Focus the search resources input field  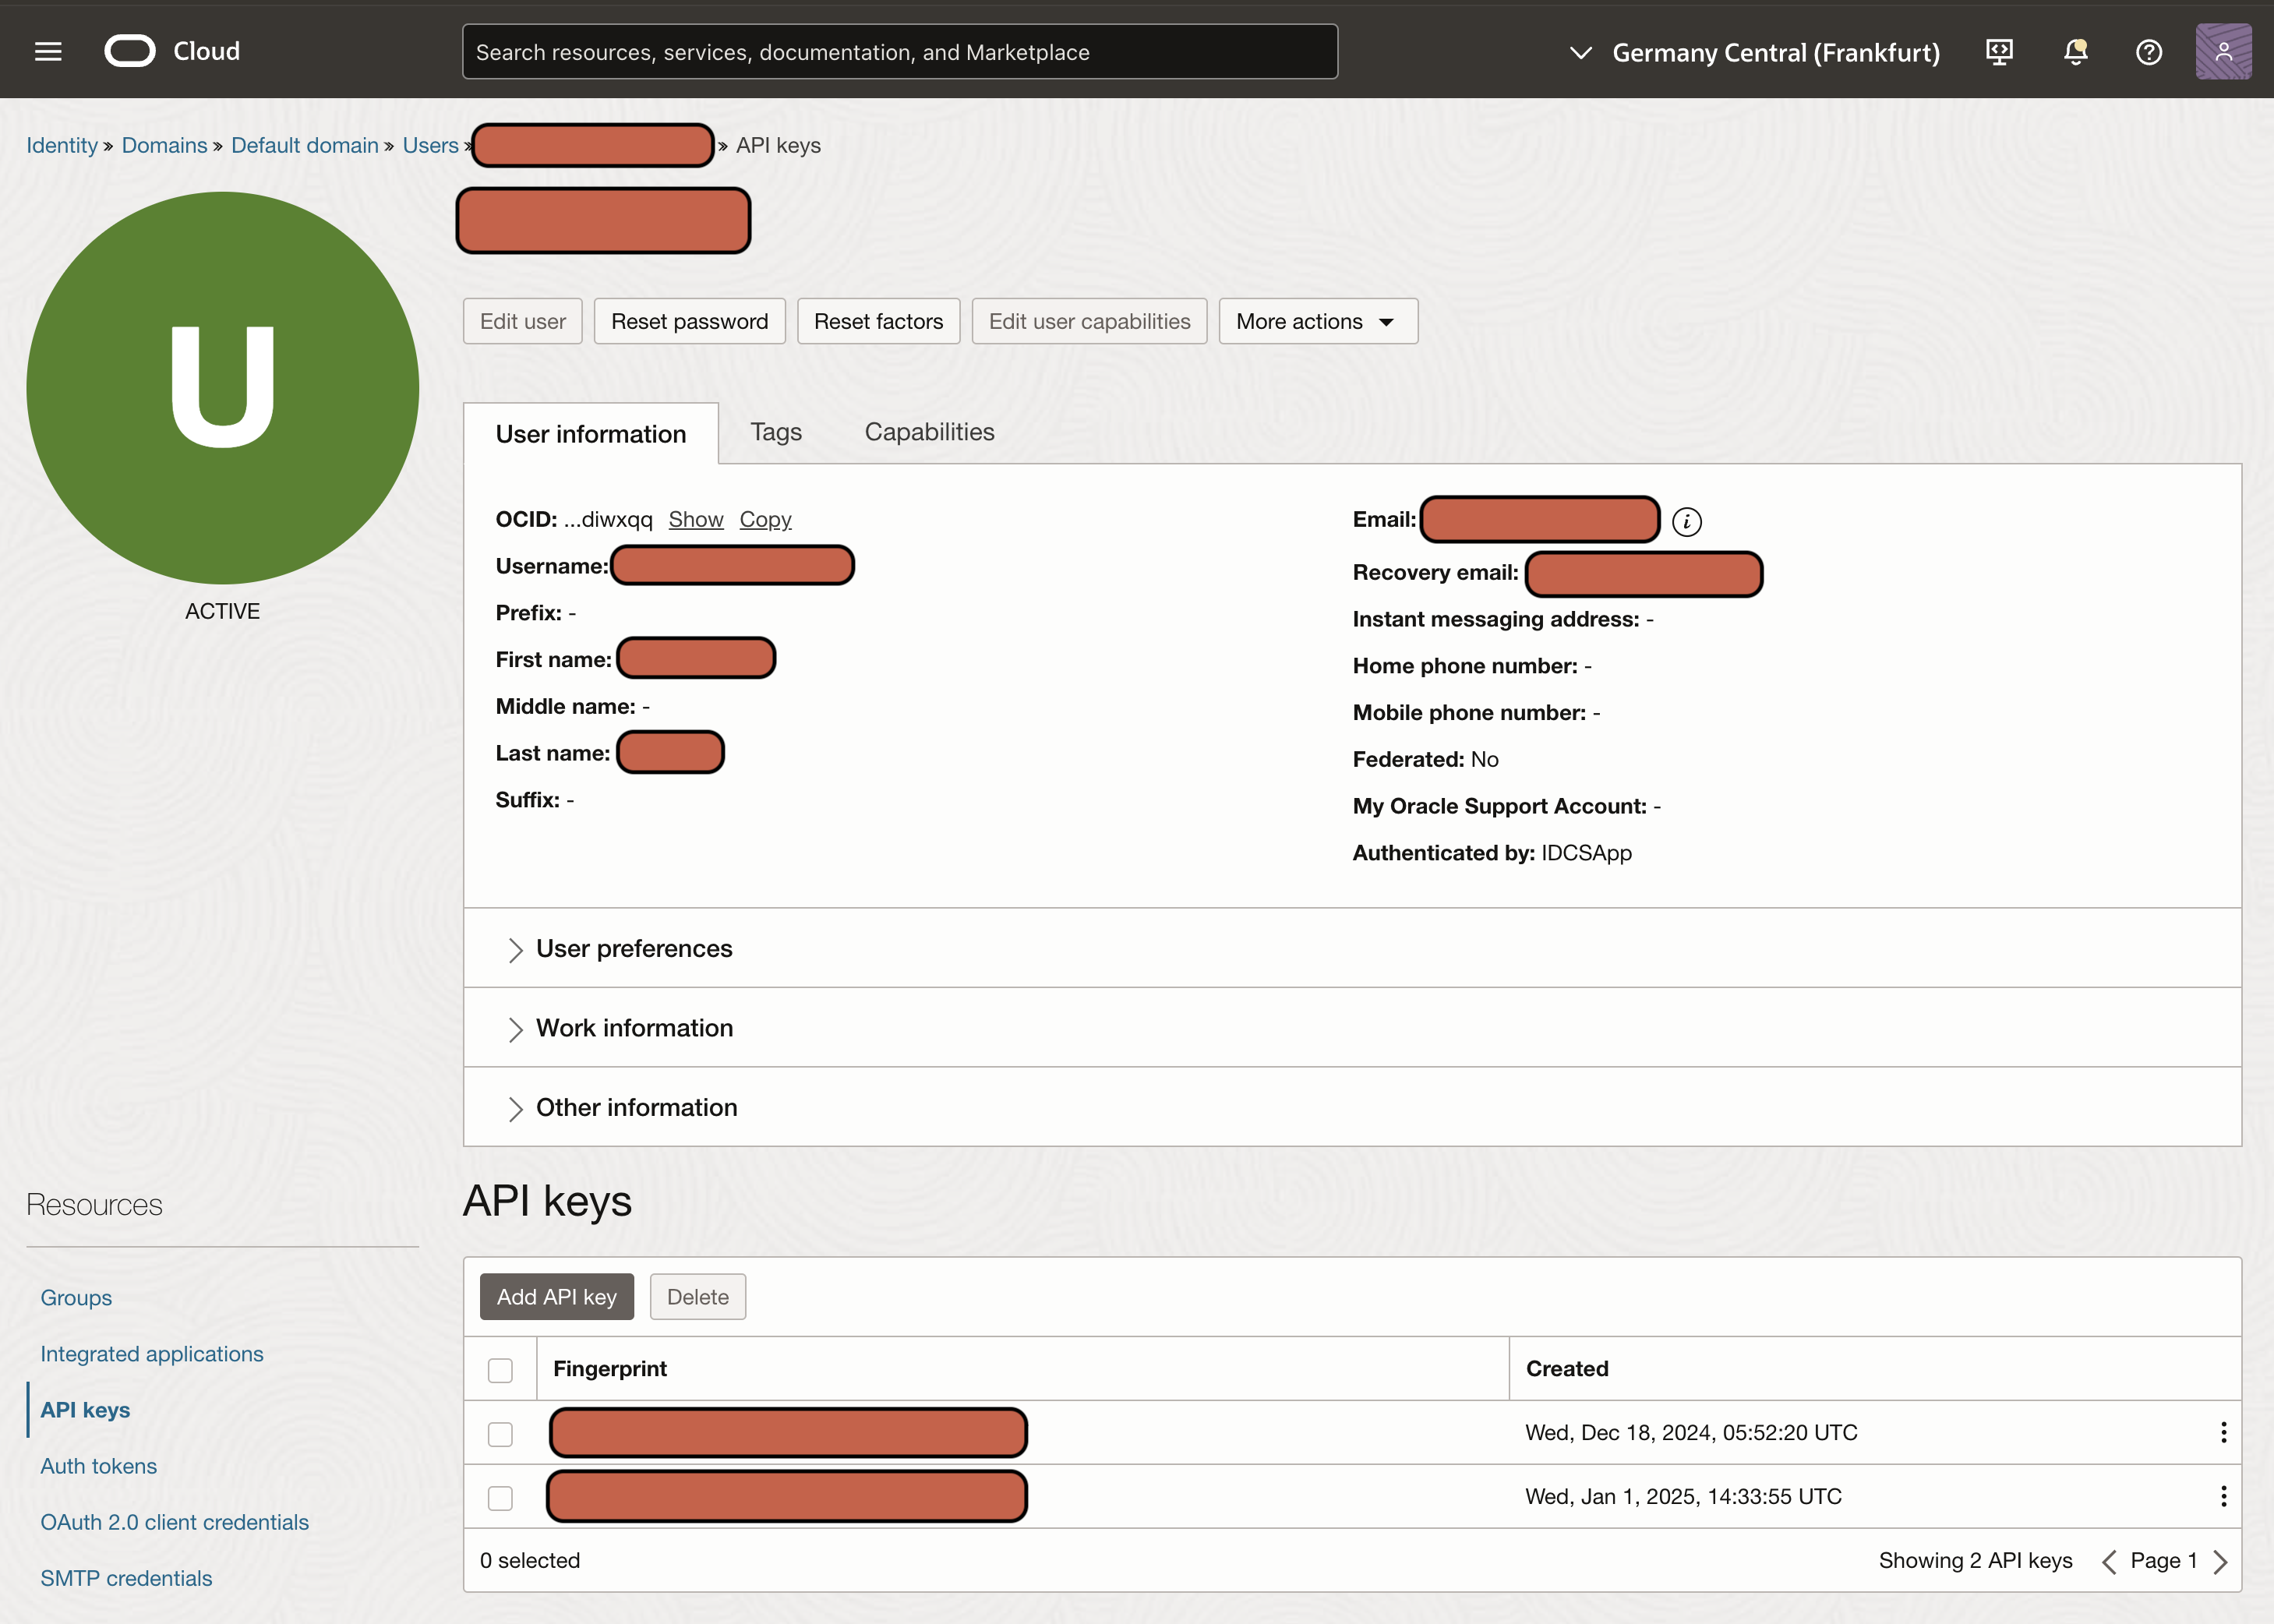[x=899, y=52]
